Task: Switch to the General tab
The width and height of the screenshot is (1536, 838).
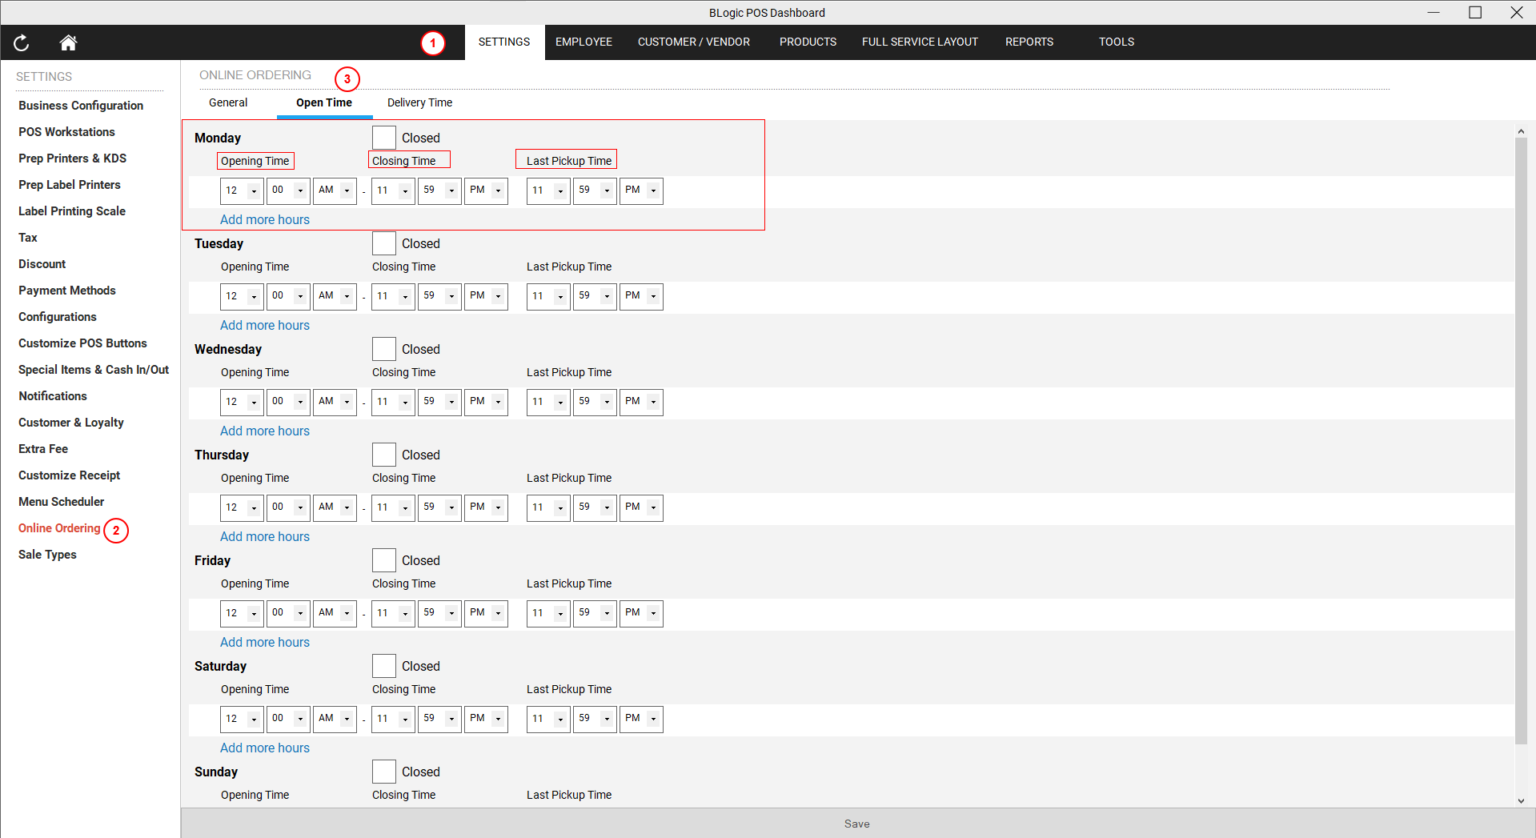Action: [x=228, y=103]
